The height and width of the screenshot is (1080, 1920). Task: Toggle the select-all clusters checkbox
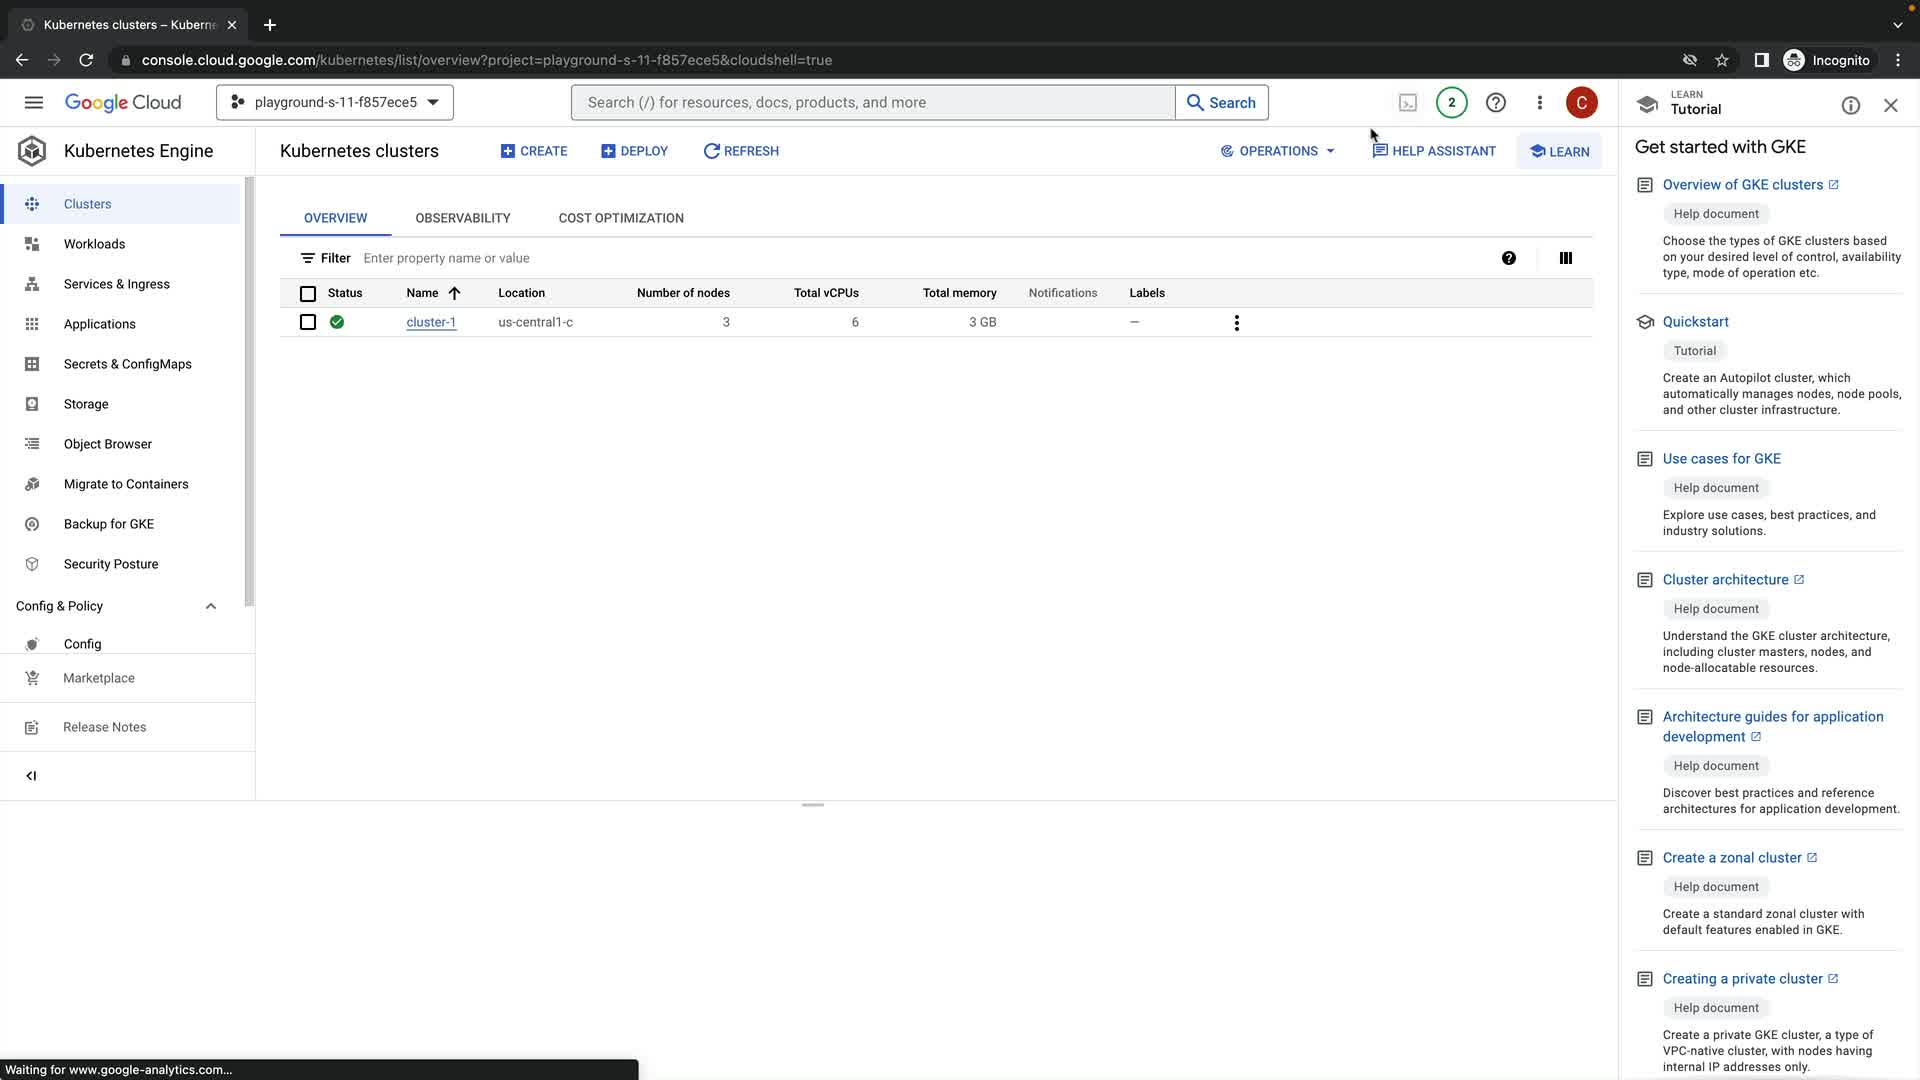308,294
